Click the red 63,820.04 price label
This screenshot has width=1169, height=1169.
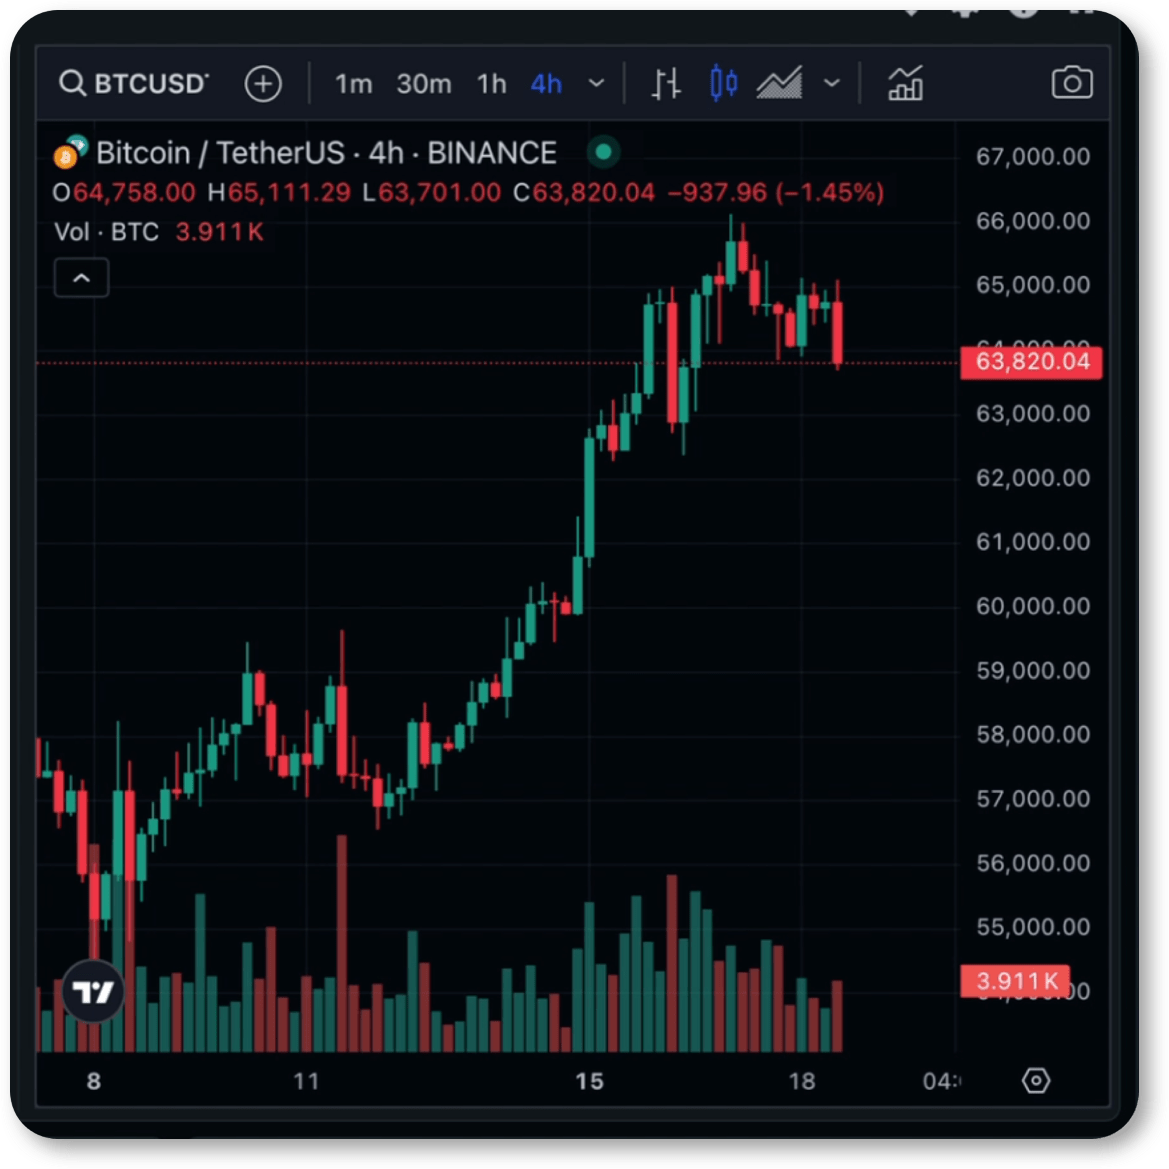(x=1031, y=362)
